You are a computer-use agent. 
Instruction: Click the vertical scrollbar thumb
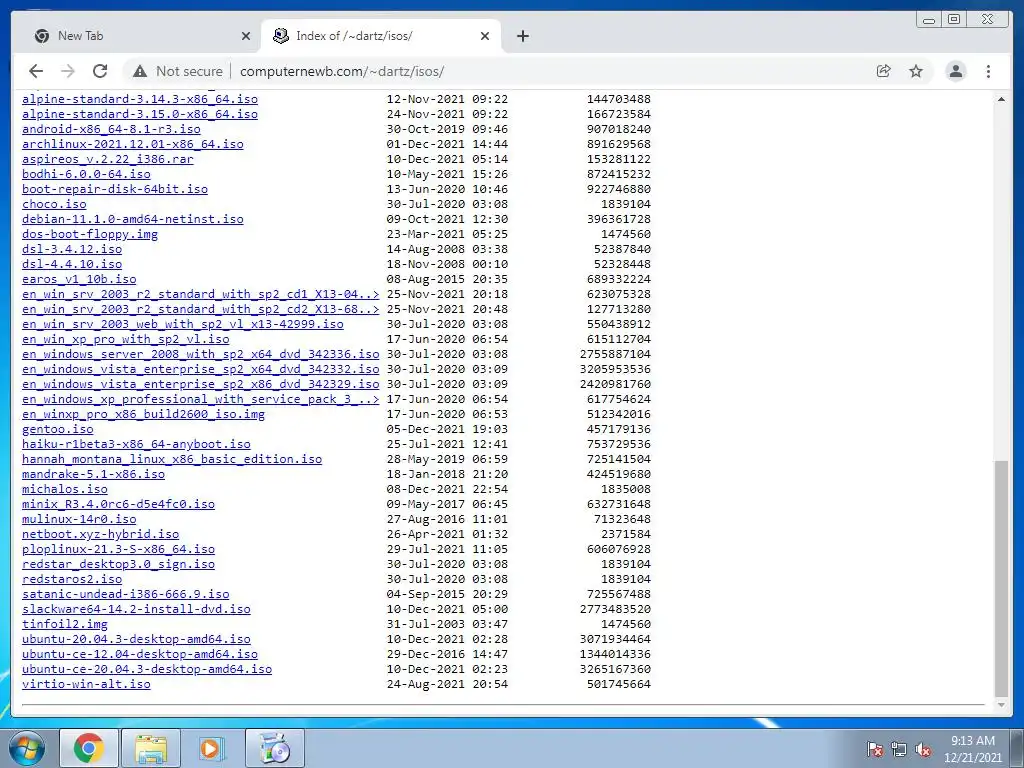click(1000, 578)
